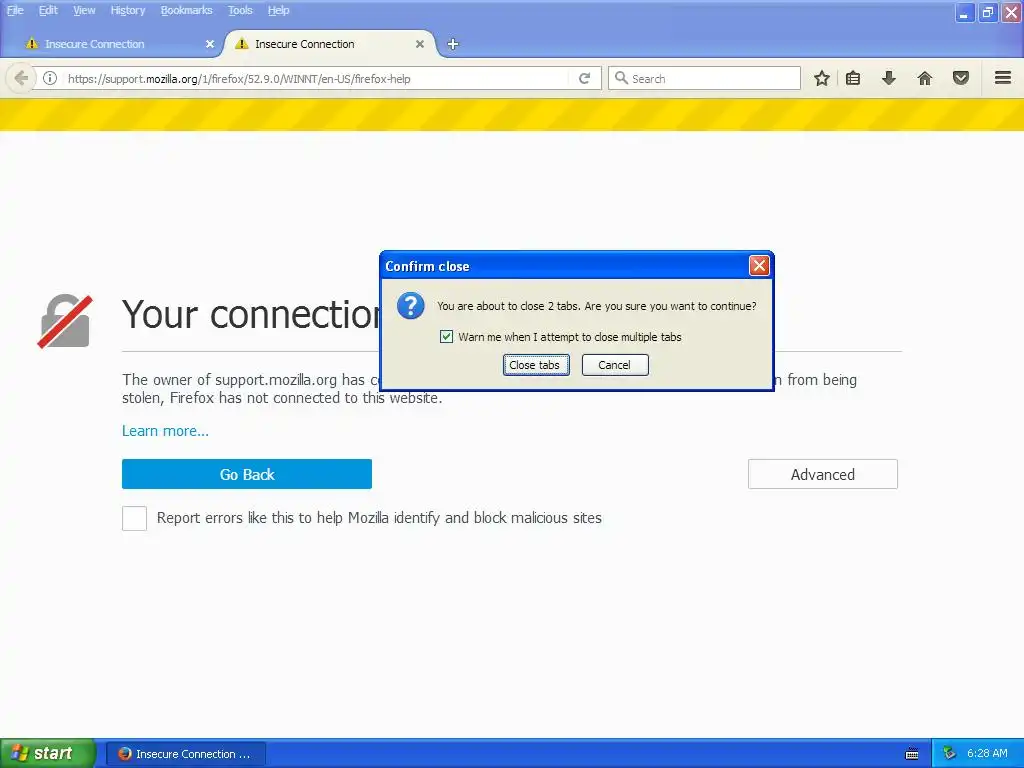The height and width of the screenshot is (768, 1024).
Task: Click the Advanced button
Action: [822, 474]
